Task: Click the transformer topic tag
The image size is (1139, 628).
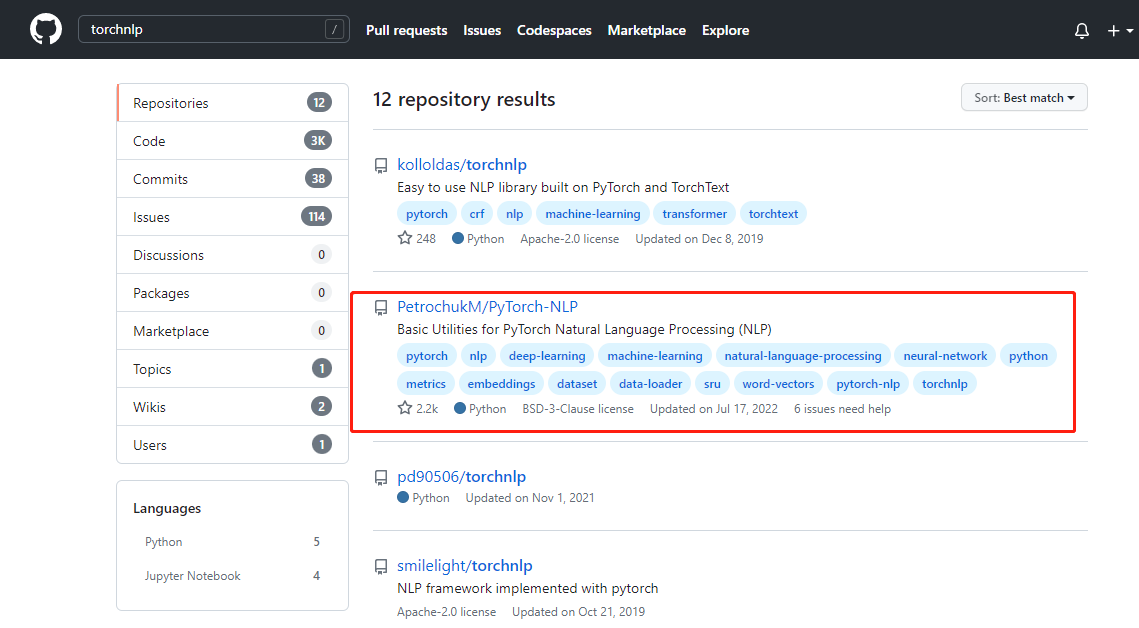Action: coord(694,213)
